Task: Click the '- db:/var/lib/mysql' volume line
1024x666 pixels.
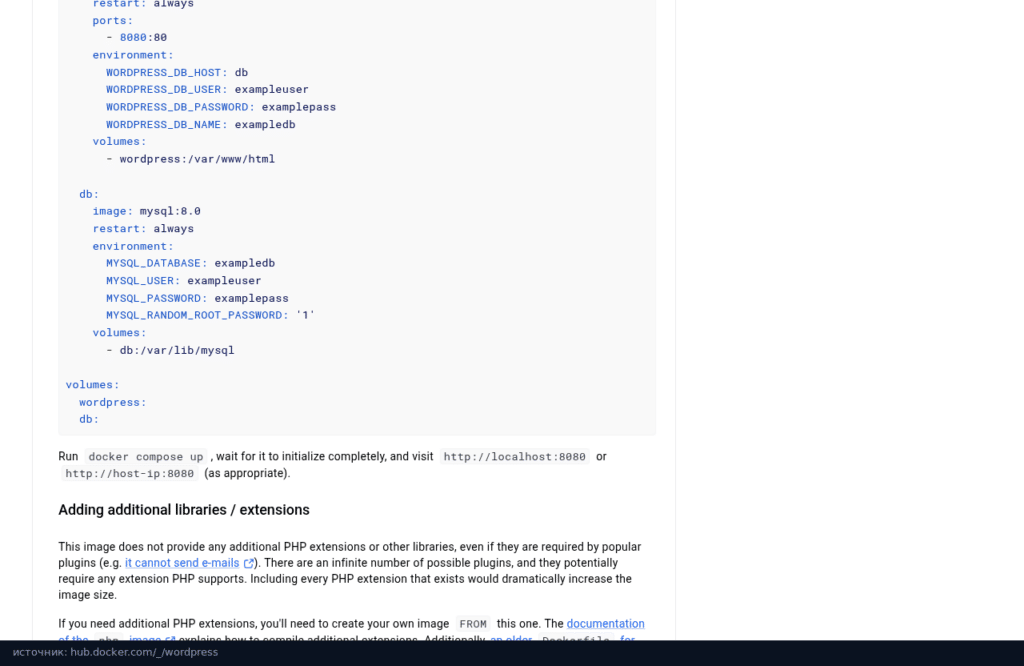Action: pyautogui.click(x=170, y=351)
